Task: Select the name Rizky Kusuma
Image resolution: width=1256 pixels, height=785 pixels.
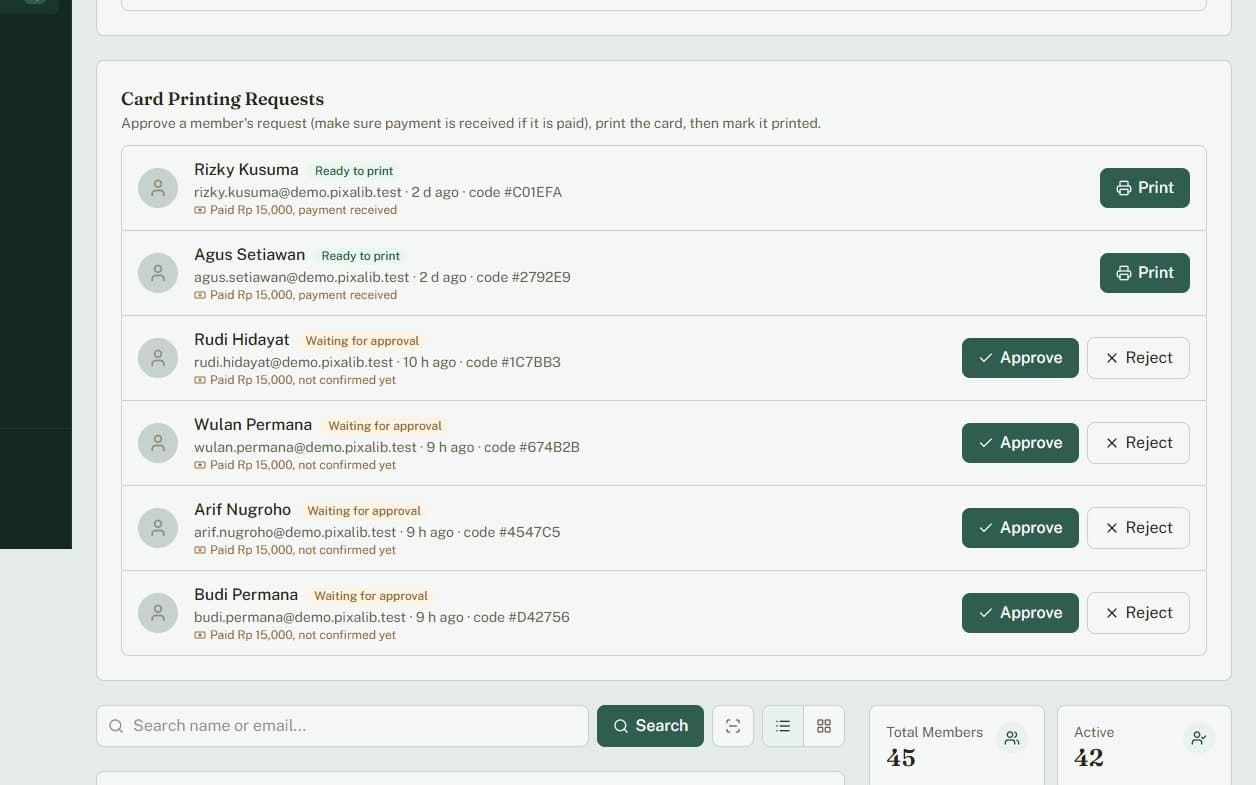Action: tap(246, 170)
